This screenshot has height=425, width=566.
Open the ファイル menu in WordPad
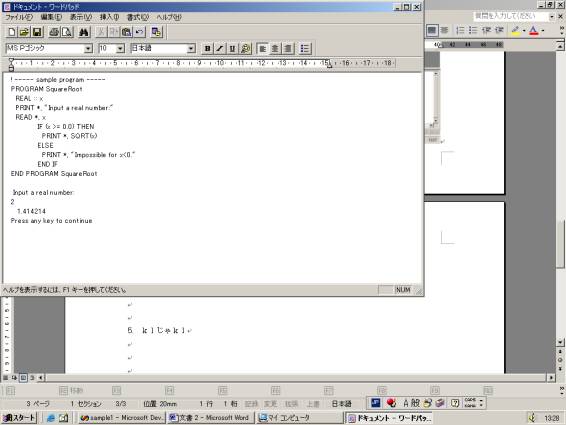18,17
